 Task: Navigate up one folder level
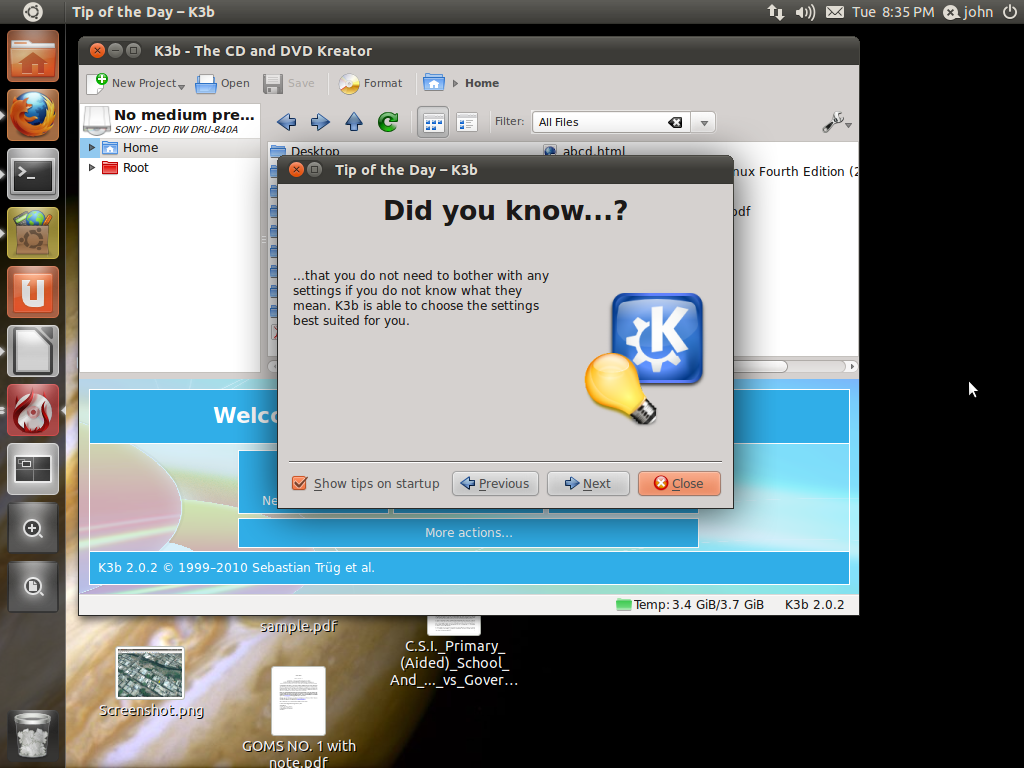point(353,121)
